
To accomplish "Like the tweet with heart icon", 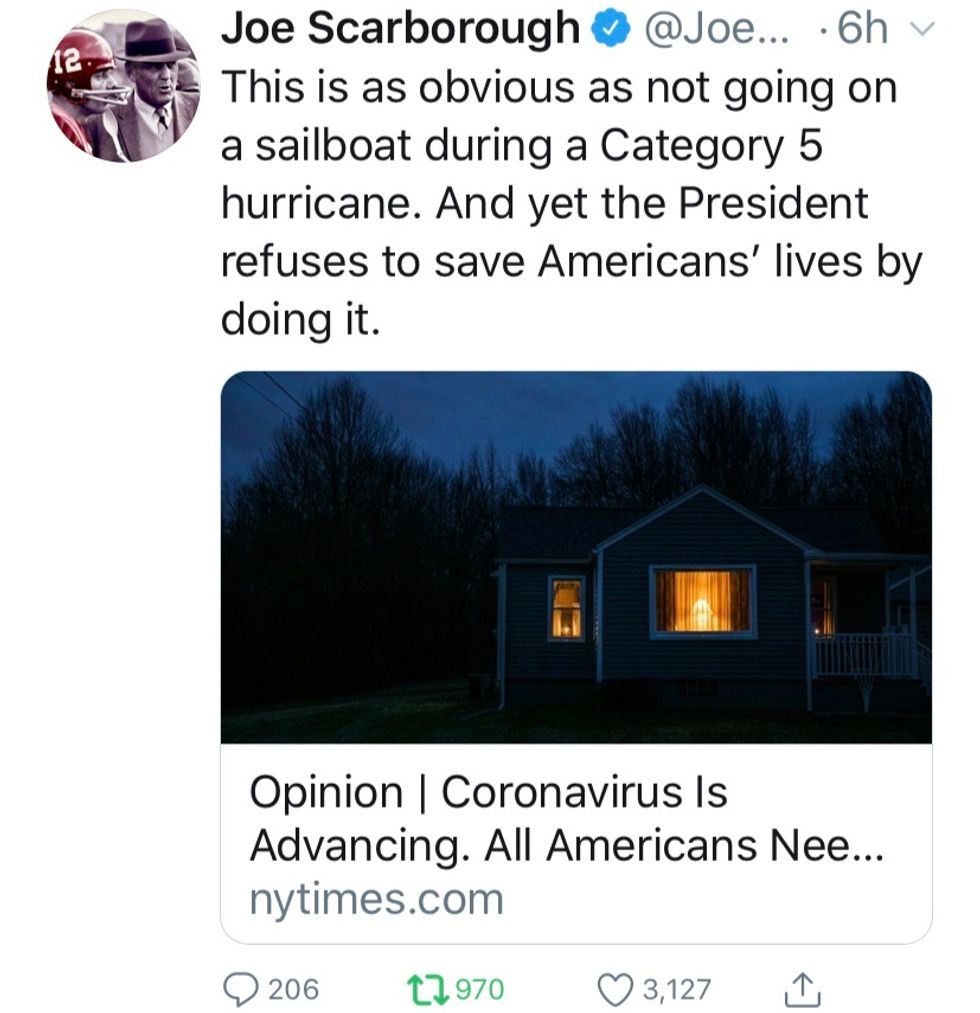I will coord(615,990).
